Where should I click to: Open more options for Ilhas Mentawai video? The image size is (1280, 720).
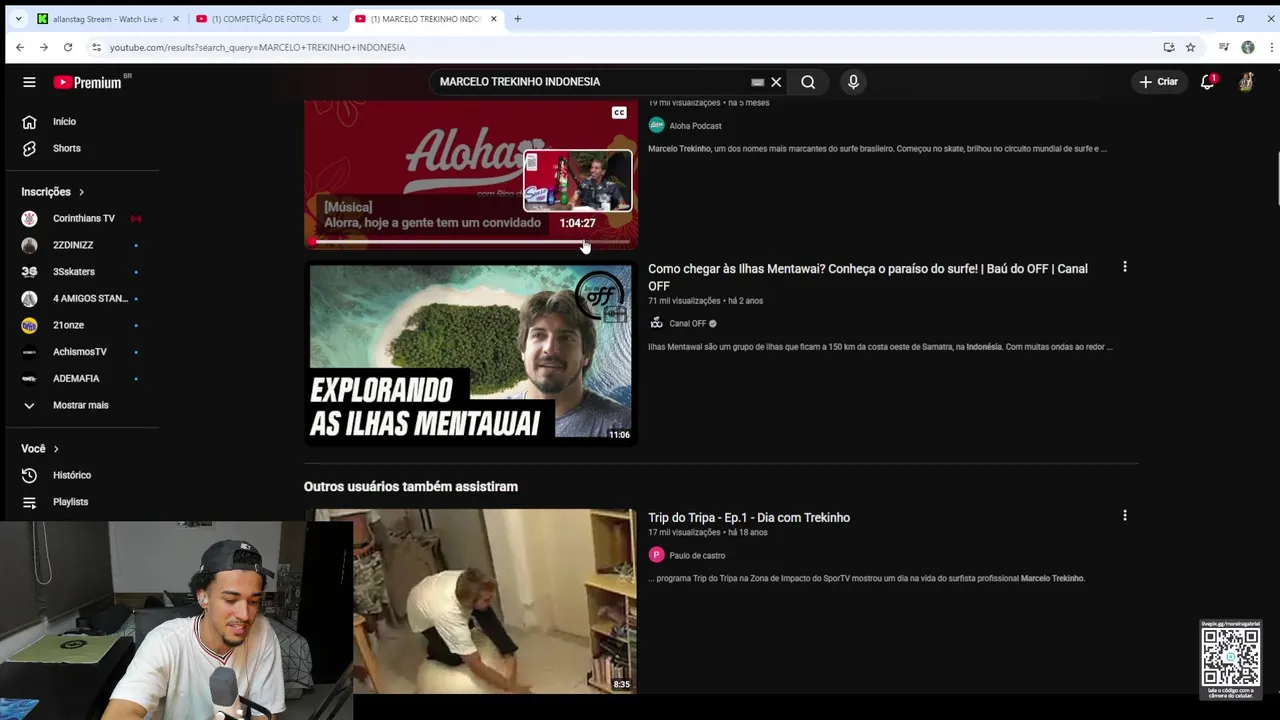click(1125, 267)
